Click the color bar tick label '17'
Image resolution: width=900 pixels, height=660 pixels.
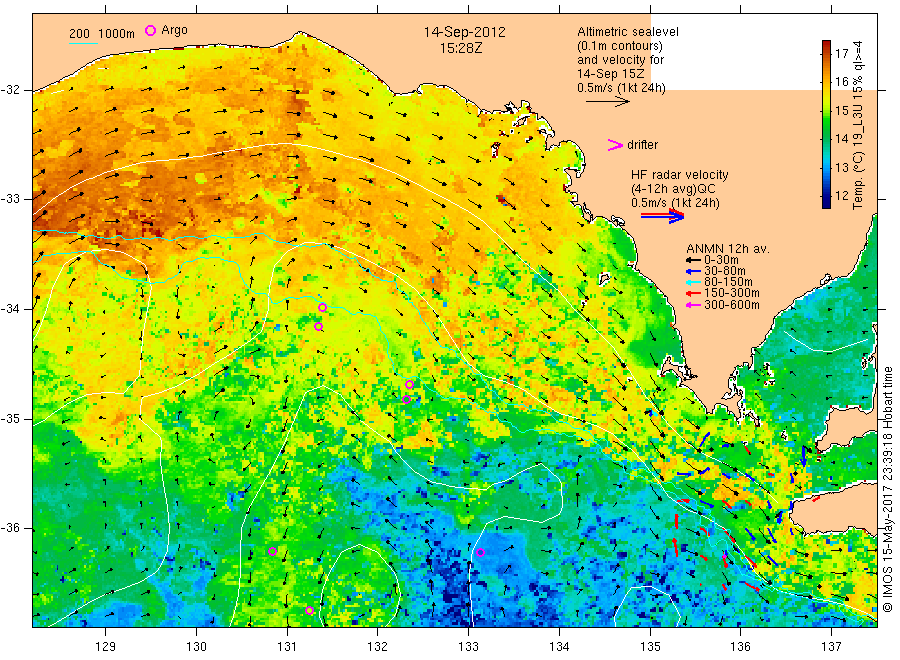(842, 54)
